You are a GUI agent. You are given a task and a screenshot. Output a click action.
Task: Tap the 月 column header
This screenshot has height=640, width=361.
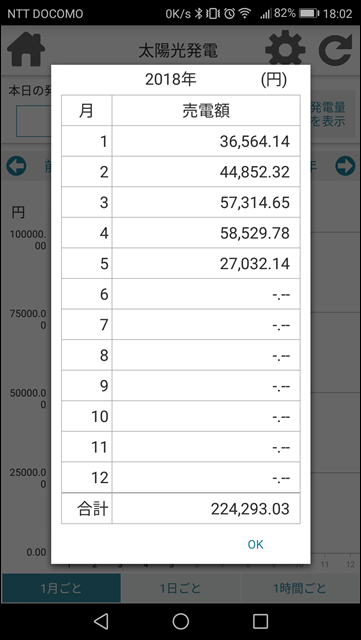87,111
